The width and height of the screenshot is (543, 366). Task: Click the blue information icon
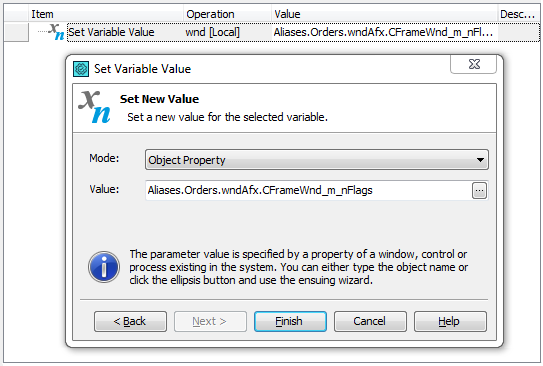(104, 267)
